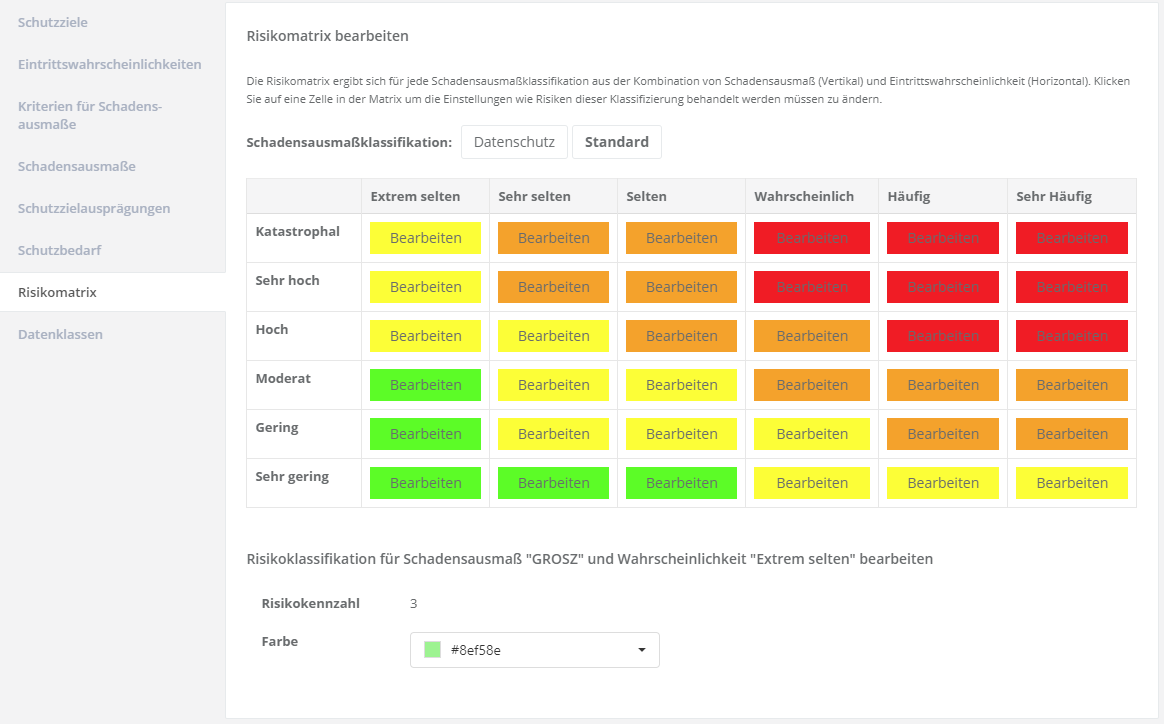Viewport: 1164px width, 724px height.
Task: Select the Standard classification tab
Action: pyautogui.click(x=616, y=142)
